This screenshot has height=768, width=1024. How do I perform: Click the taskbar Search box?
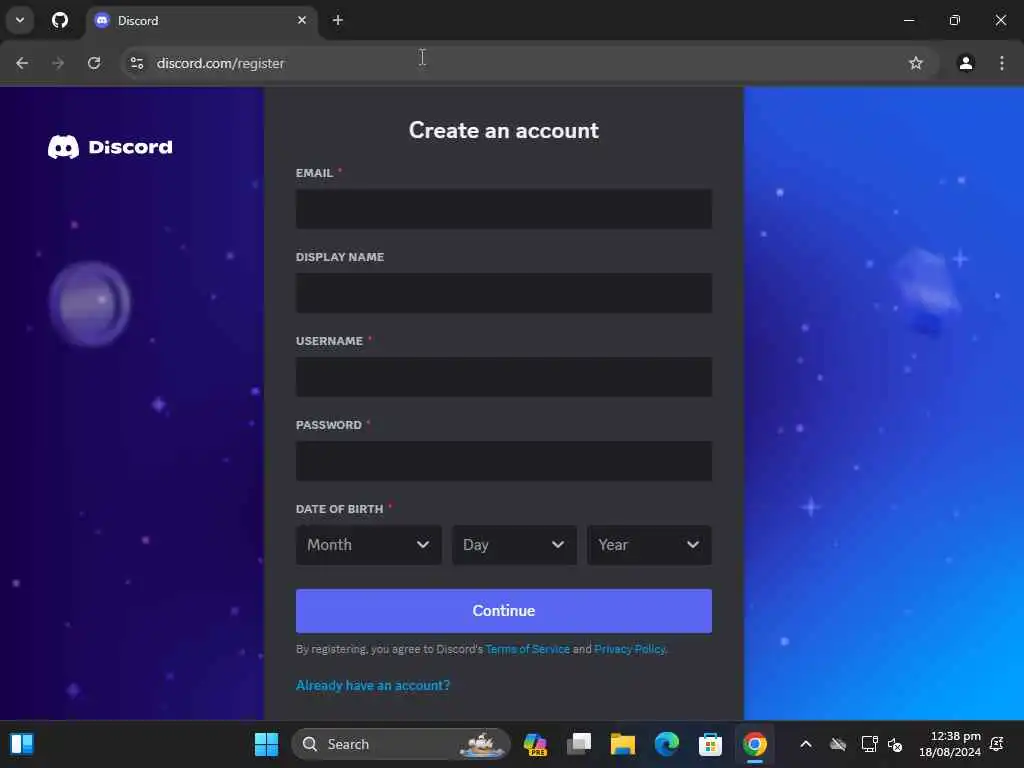[x=400, y=744]
